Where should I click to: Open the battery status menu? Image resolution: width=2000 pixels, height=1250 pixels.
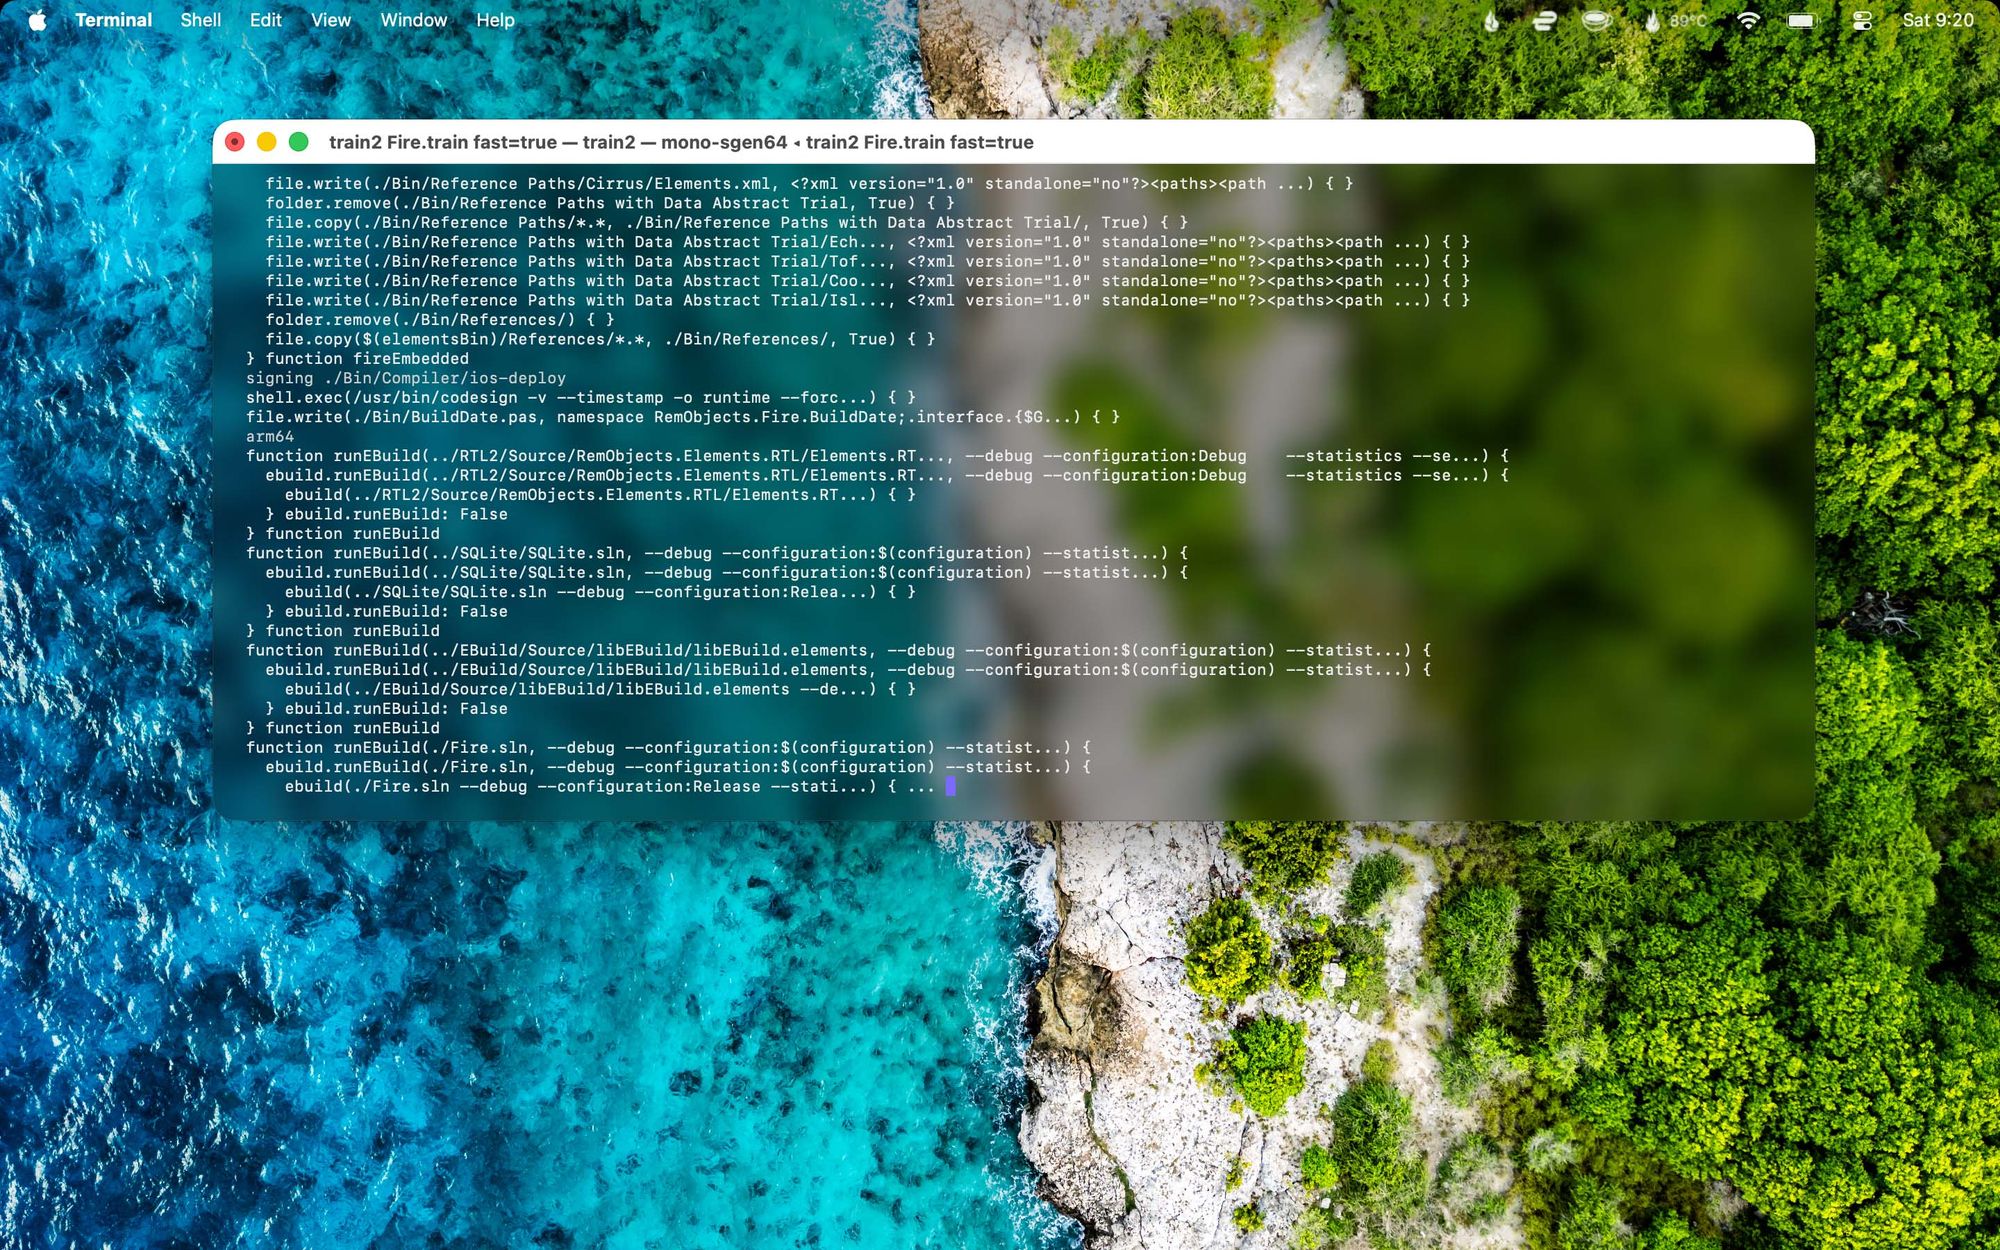click(x=1802, y=20)
